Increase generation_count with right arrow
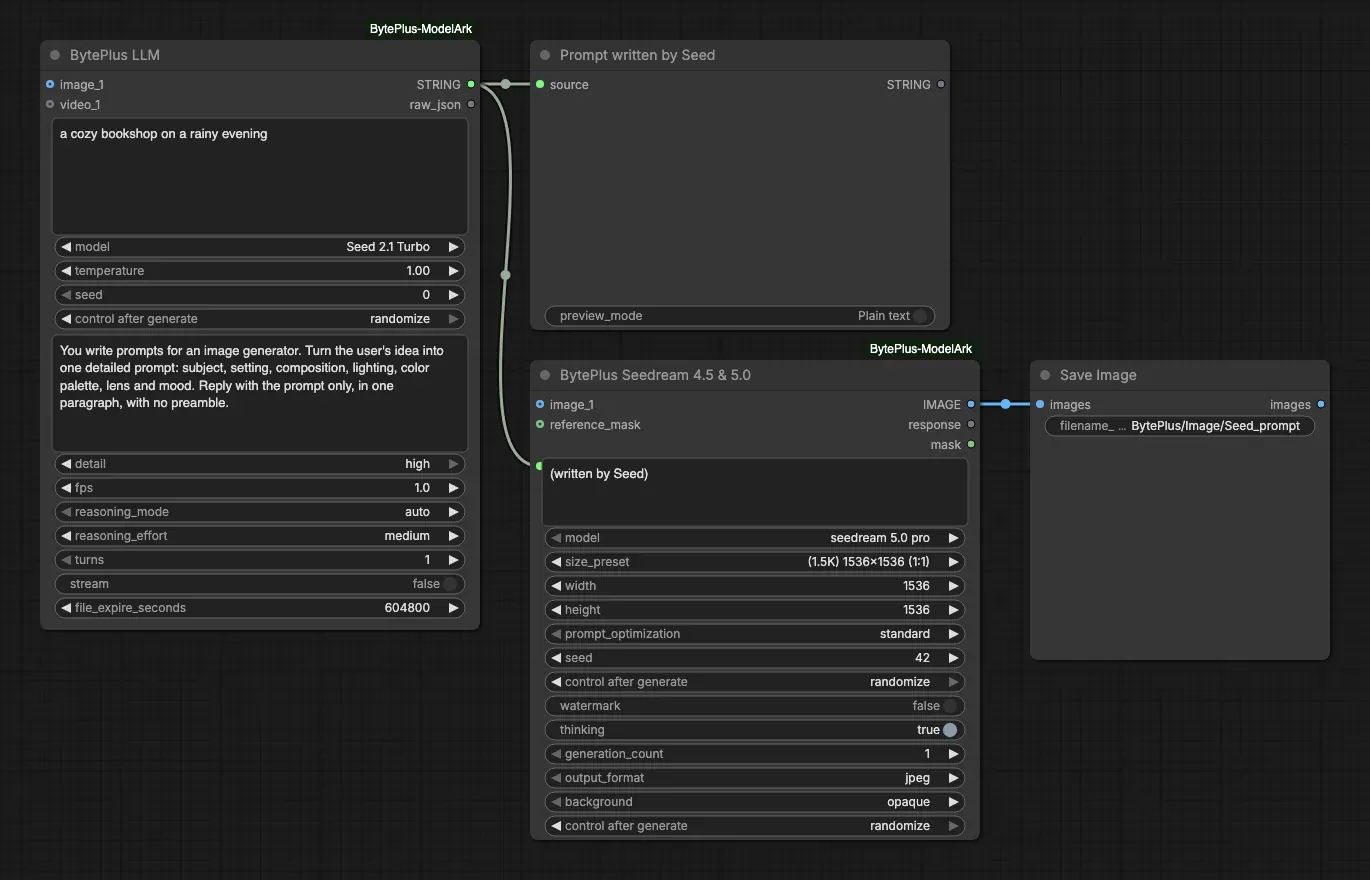 pos(953,754)
